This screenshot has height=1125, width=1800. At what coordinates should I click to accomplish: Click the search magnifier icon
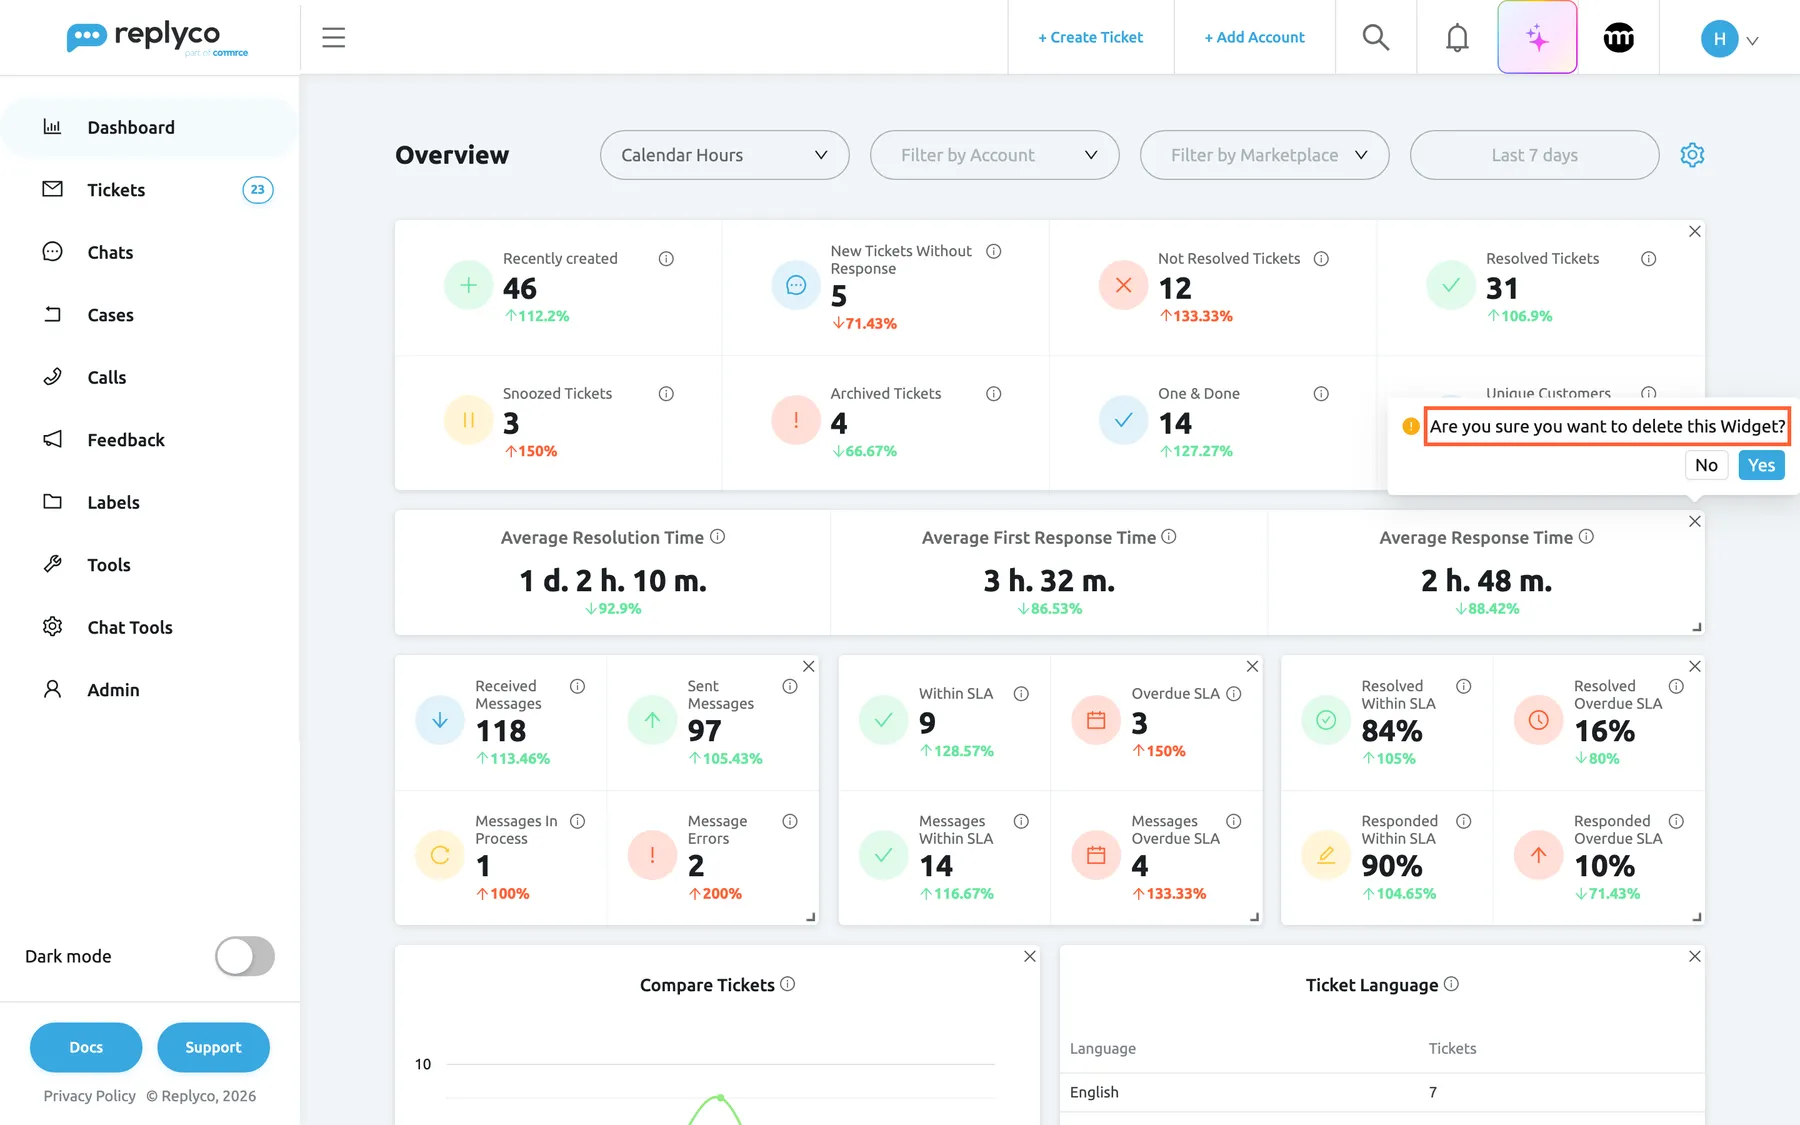1376,38
